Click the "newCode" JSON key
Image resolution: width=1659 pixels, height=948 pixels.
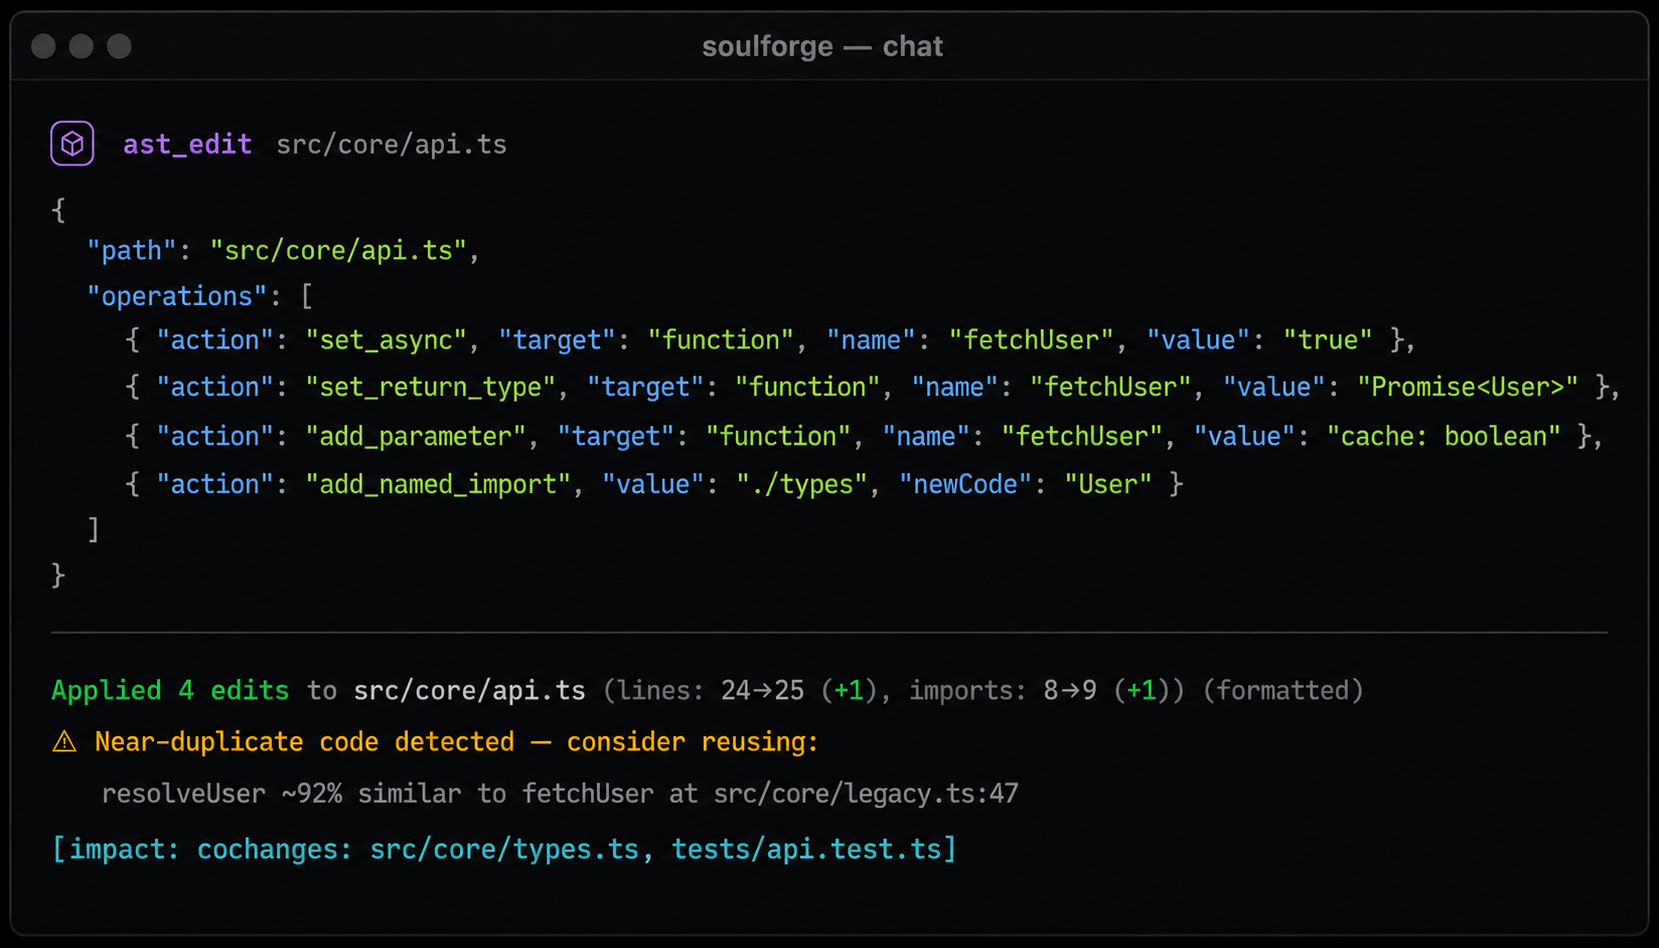(x=965, y=484)
